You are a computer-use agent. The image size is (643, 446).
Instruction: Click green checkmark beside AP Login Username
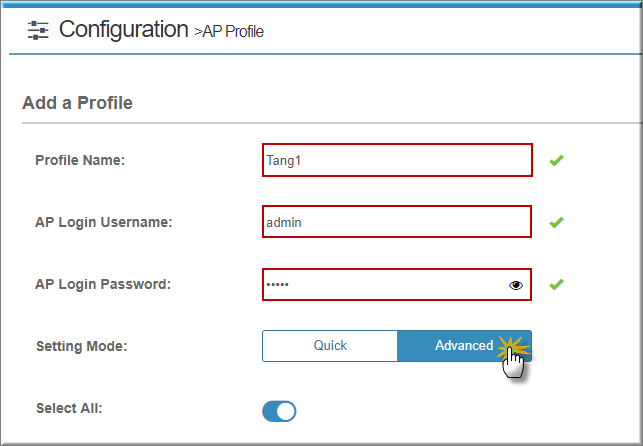(556, 222)
